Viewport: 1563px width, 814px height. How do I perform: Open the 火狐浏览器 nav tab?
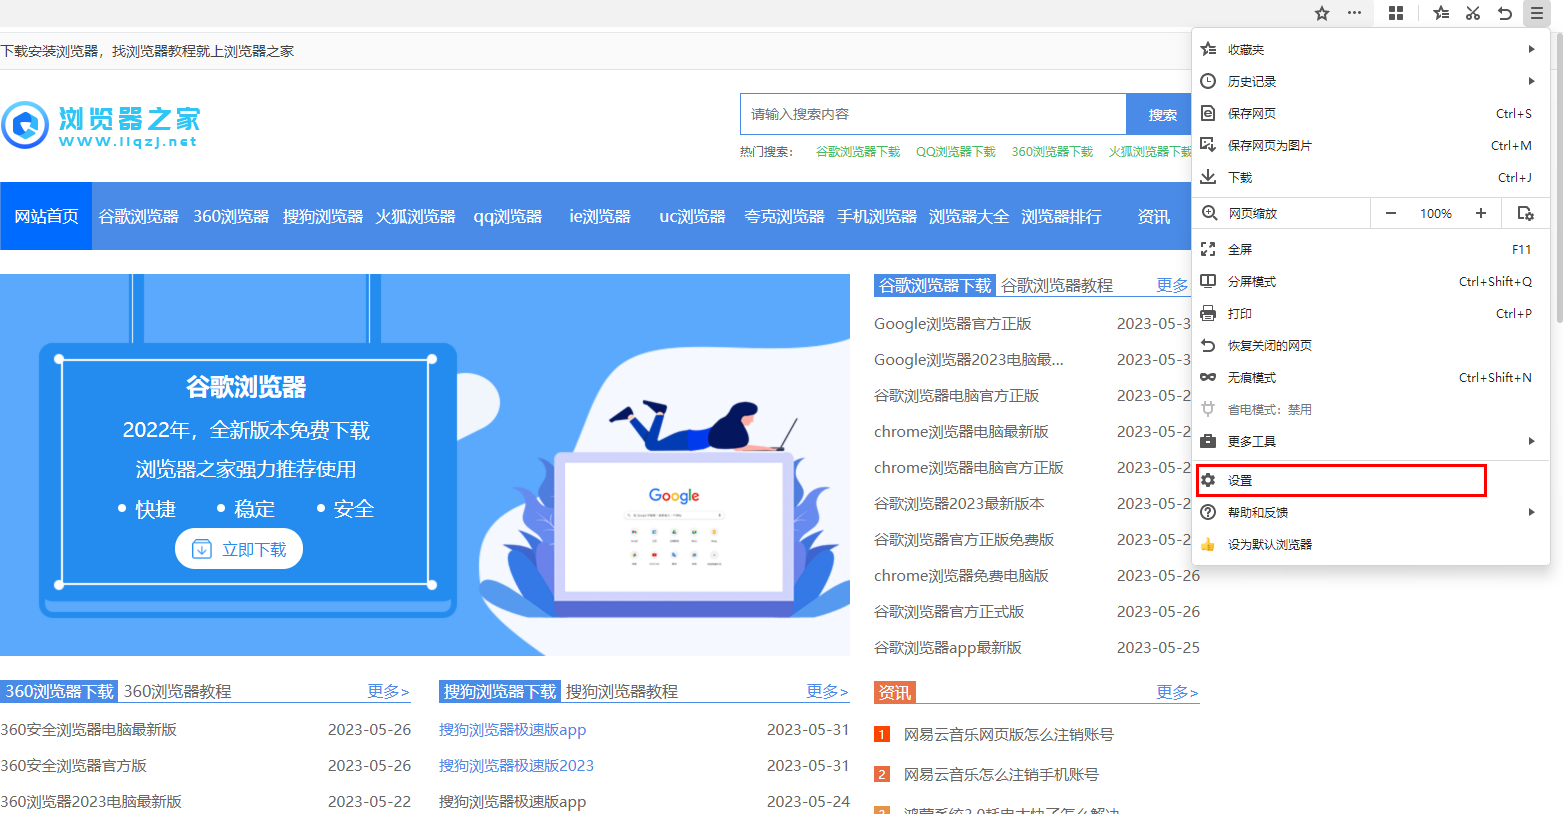point(415,216)
